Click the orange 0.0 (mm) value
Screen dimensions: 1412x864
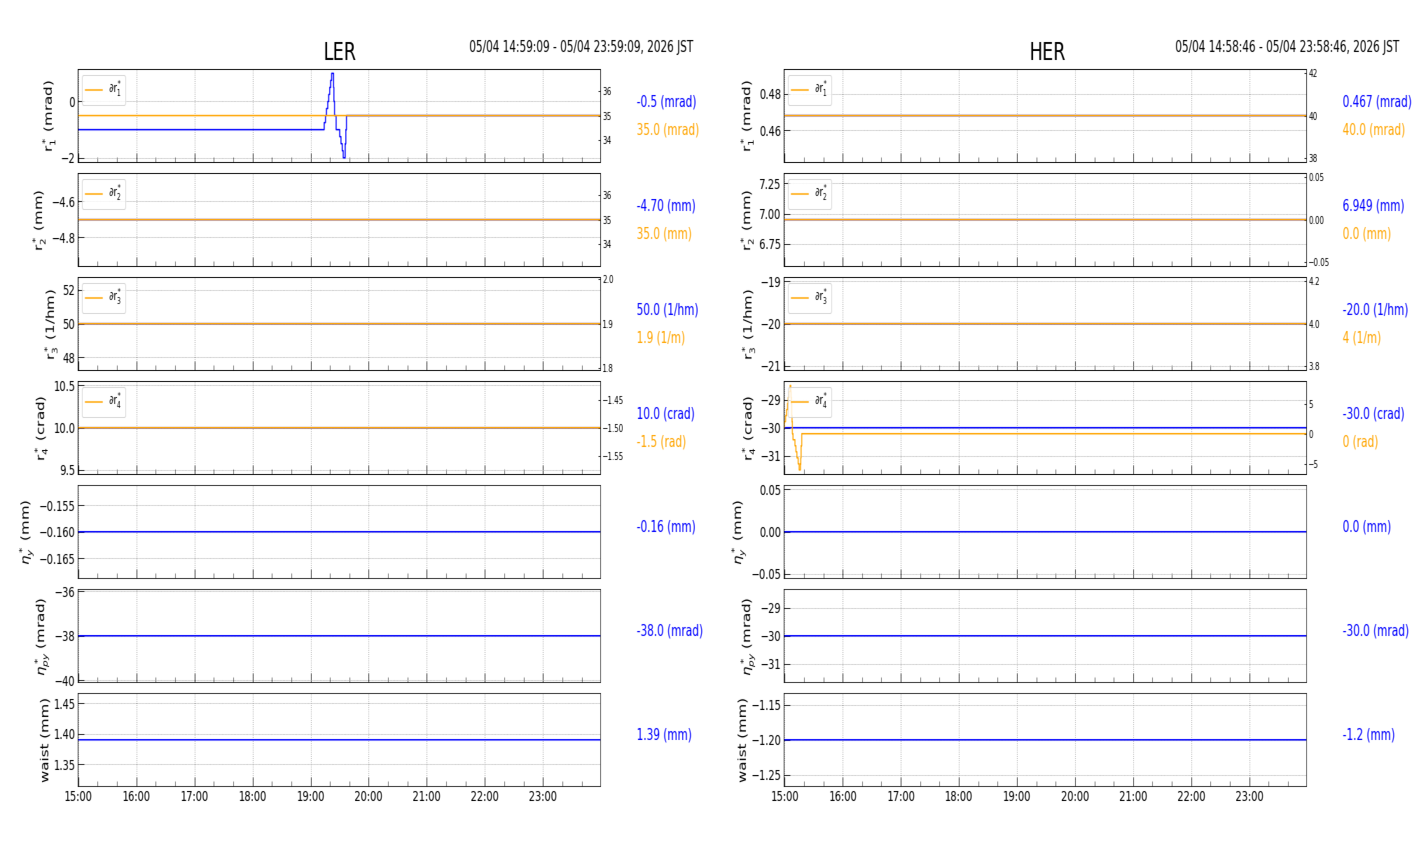1366,234
